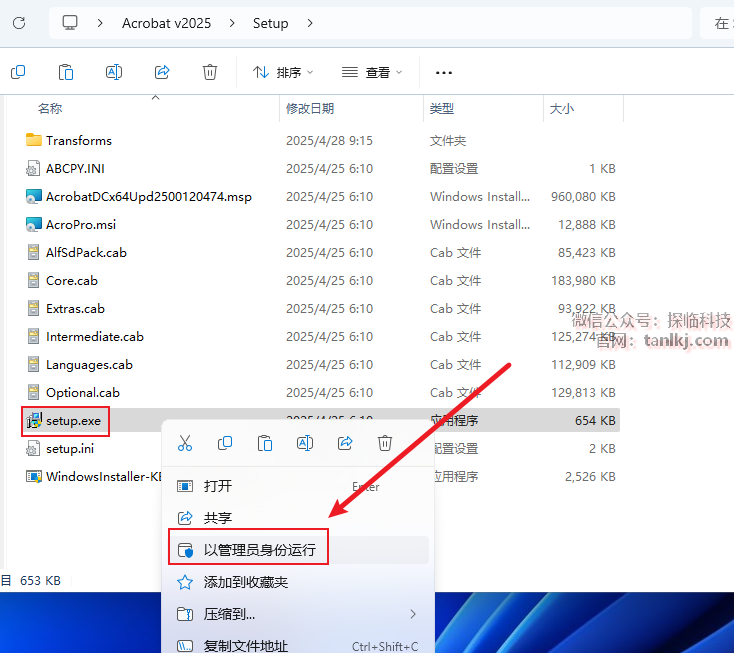Image resolution: width=734 pixels, height=653 pixels.
Task: Click the setup.exe installer icon
Action: point(34,421)
